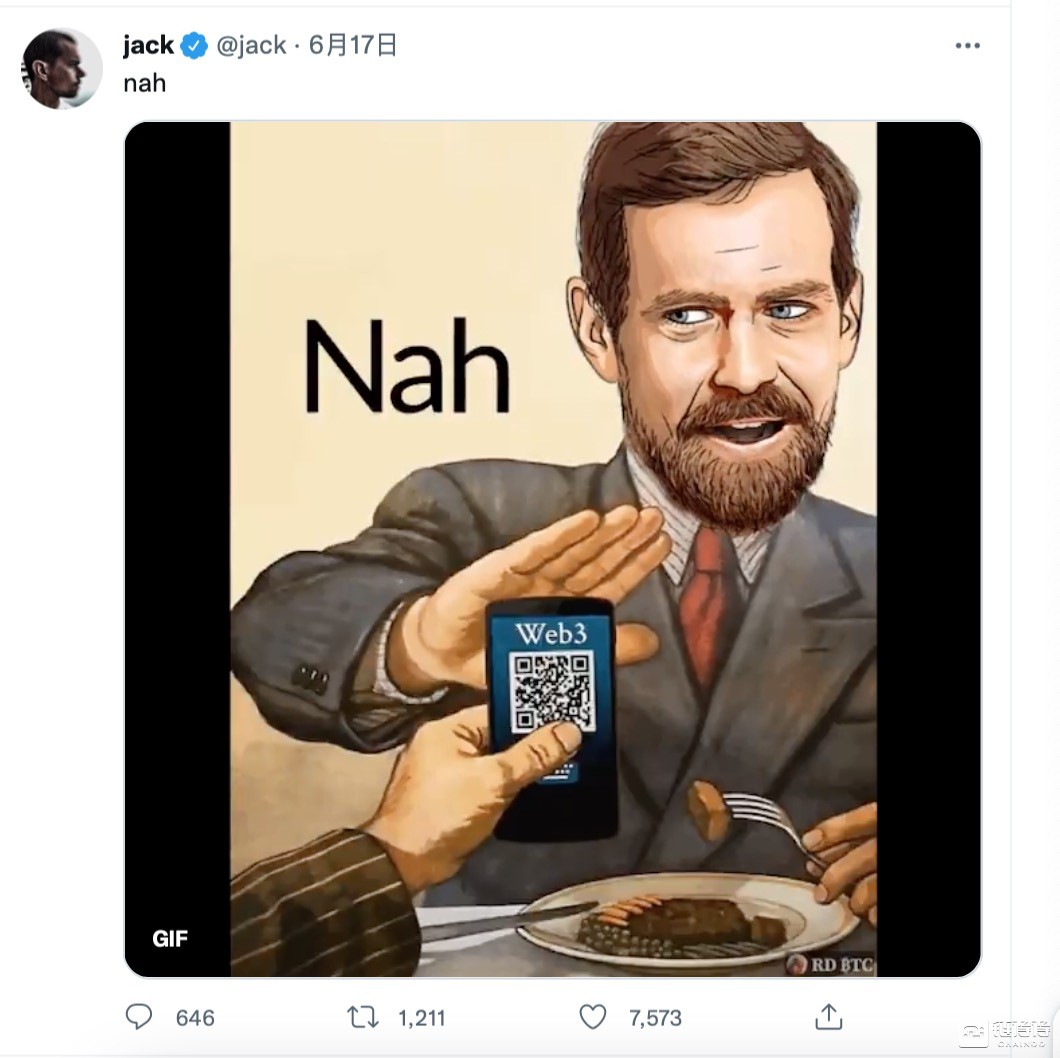Click the 646 replies count

coord(195,1017)
